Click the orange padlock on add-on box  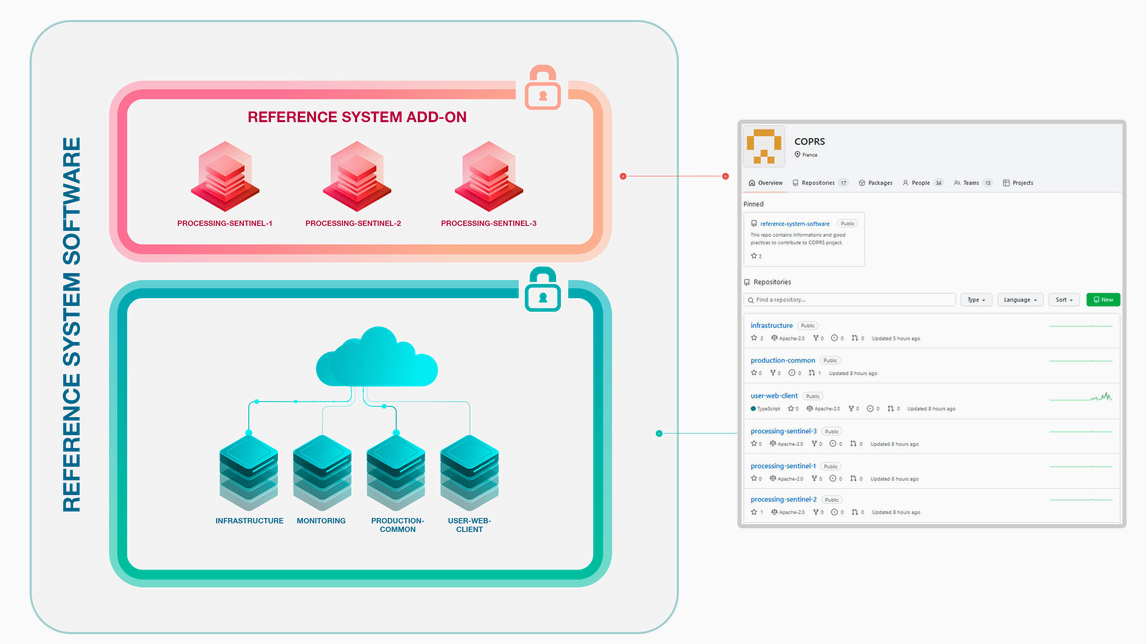[x=543, y=89]
